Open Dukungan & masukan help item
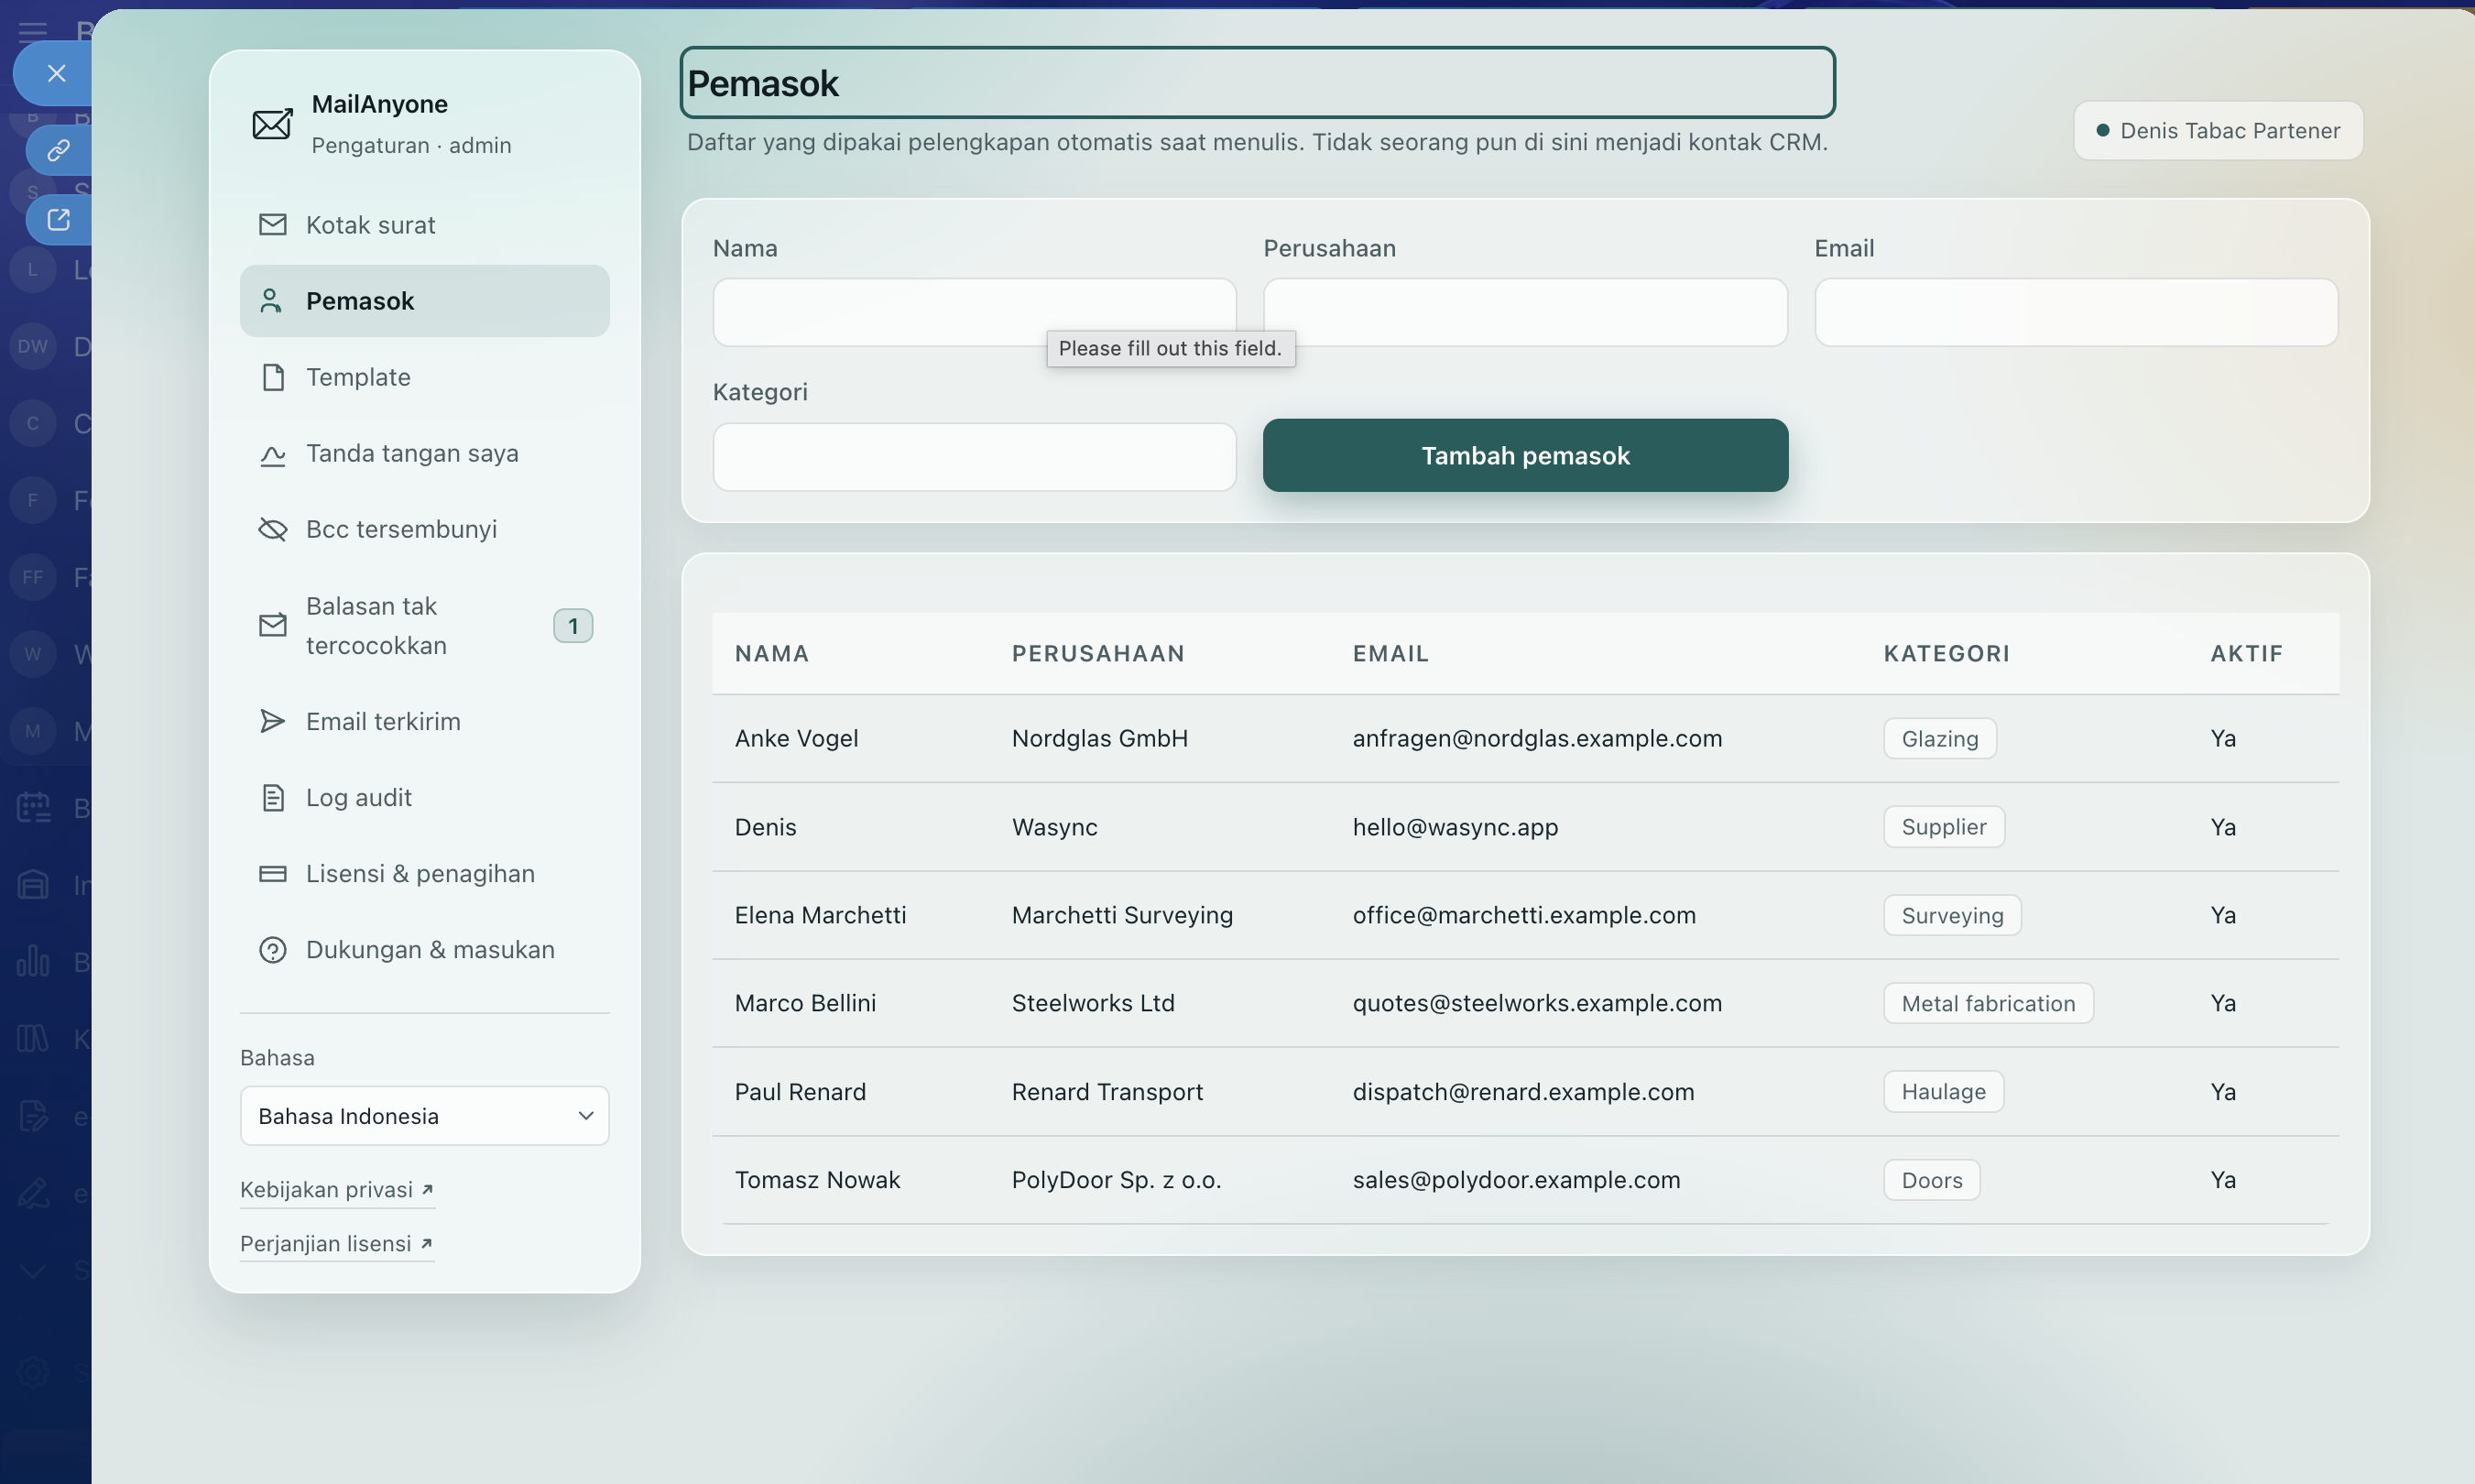The image size is (2475, 1484). (x=424, y=949)
